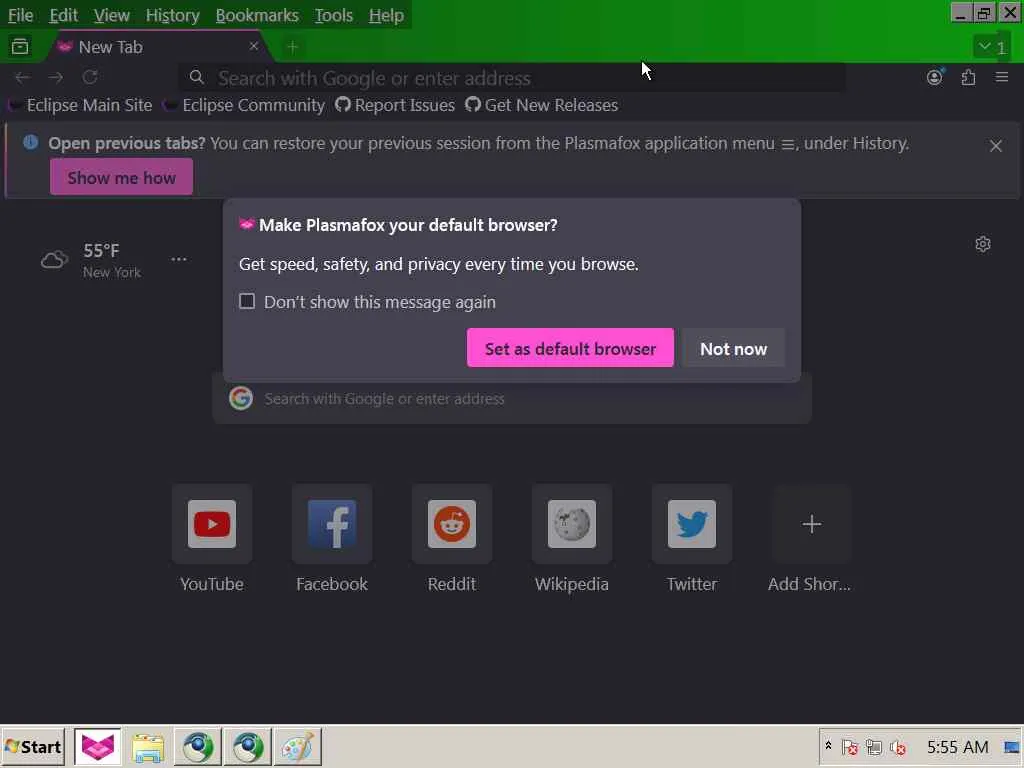Open the extensions puzzle icon
This screenshot has width=1024, height=768.
click(x=968, y=78)
